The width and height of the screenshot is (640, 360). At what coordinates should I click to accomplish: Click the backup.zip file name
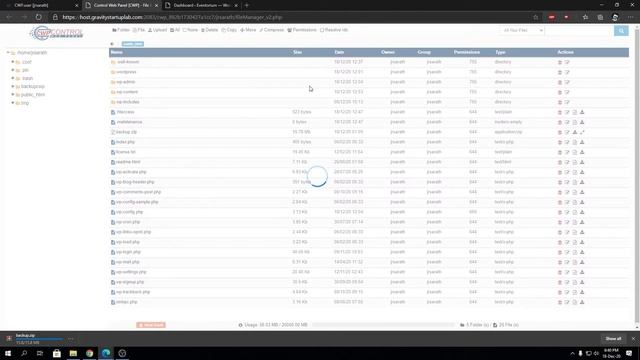pos(126,132)
